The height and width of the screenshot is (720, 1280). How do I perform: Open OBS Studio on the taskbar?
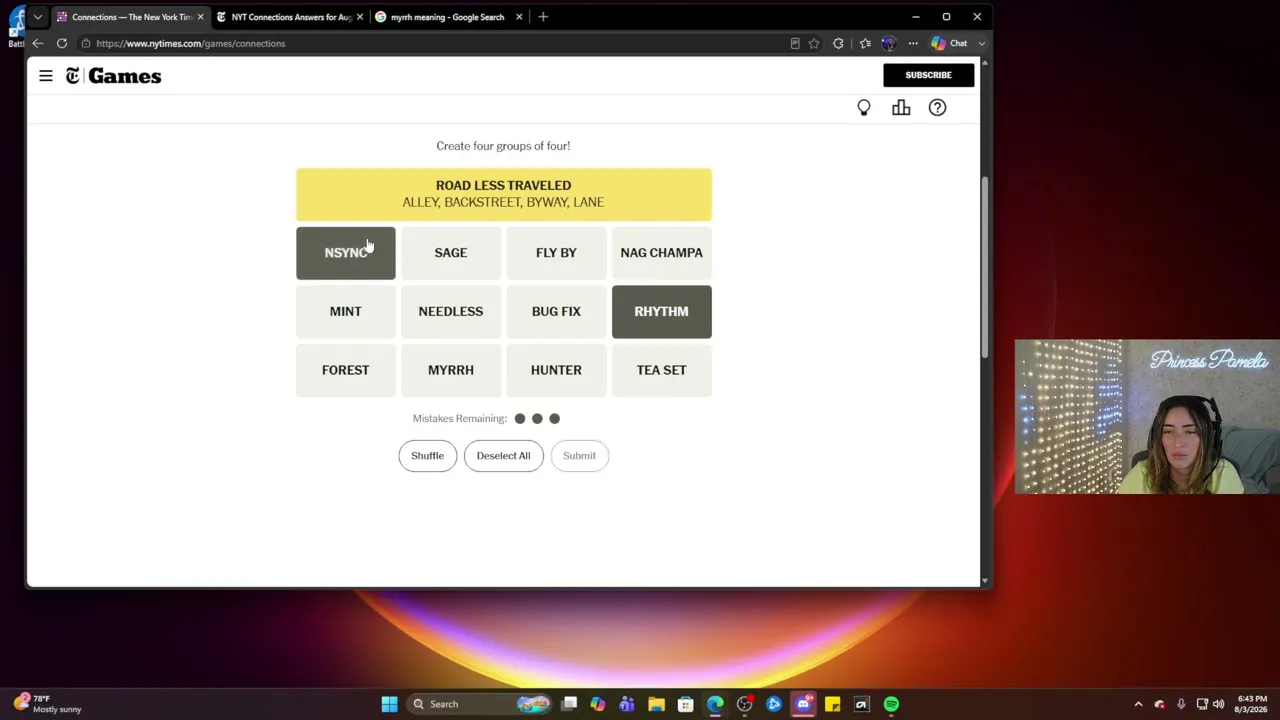(744, 704)
